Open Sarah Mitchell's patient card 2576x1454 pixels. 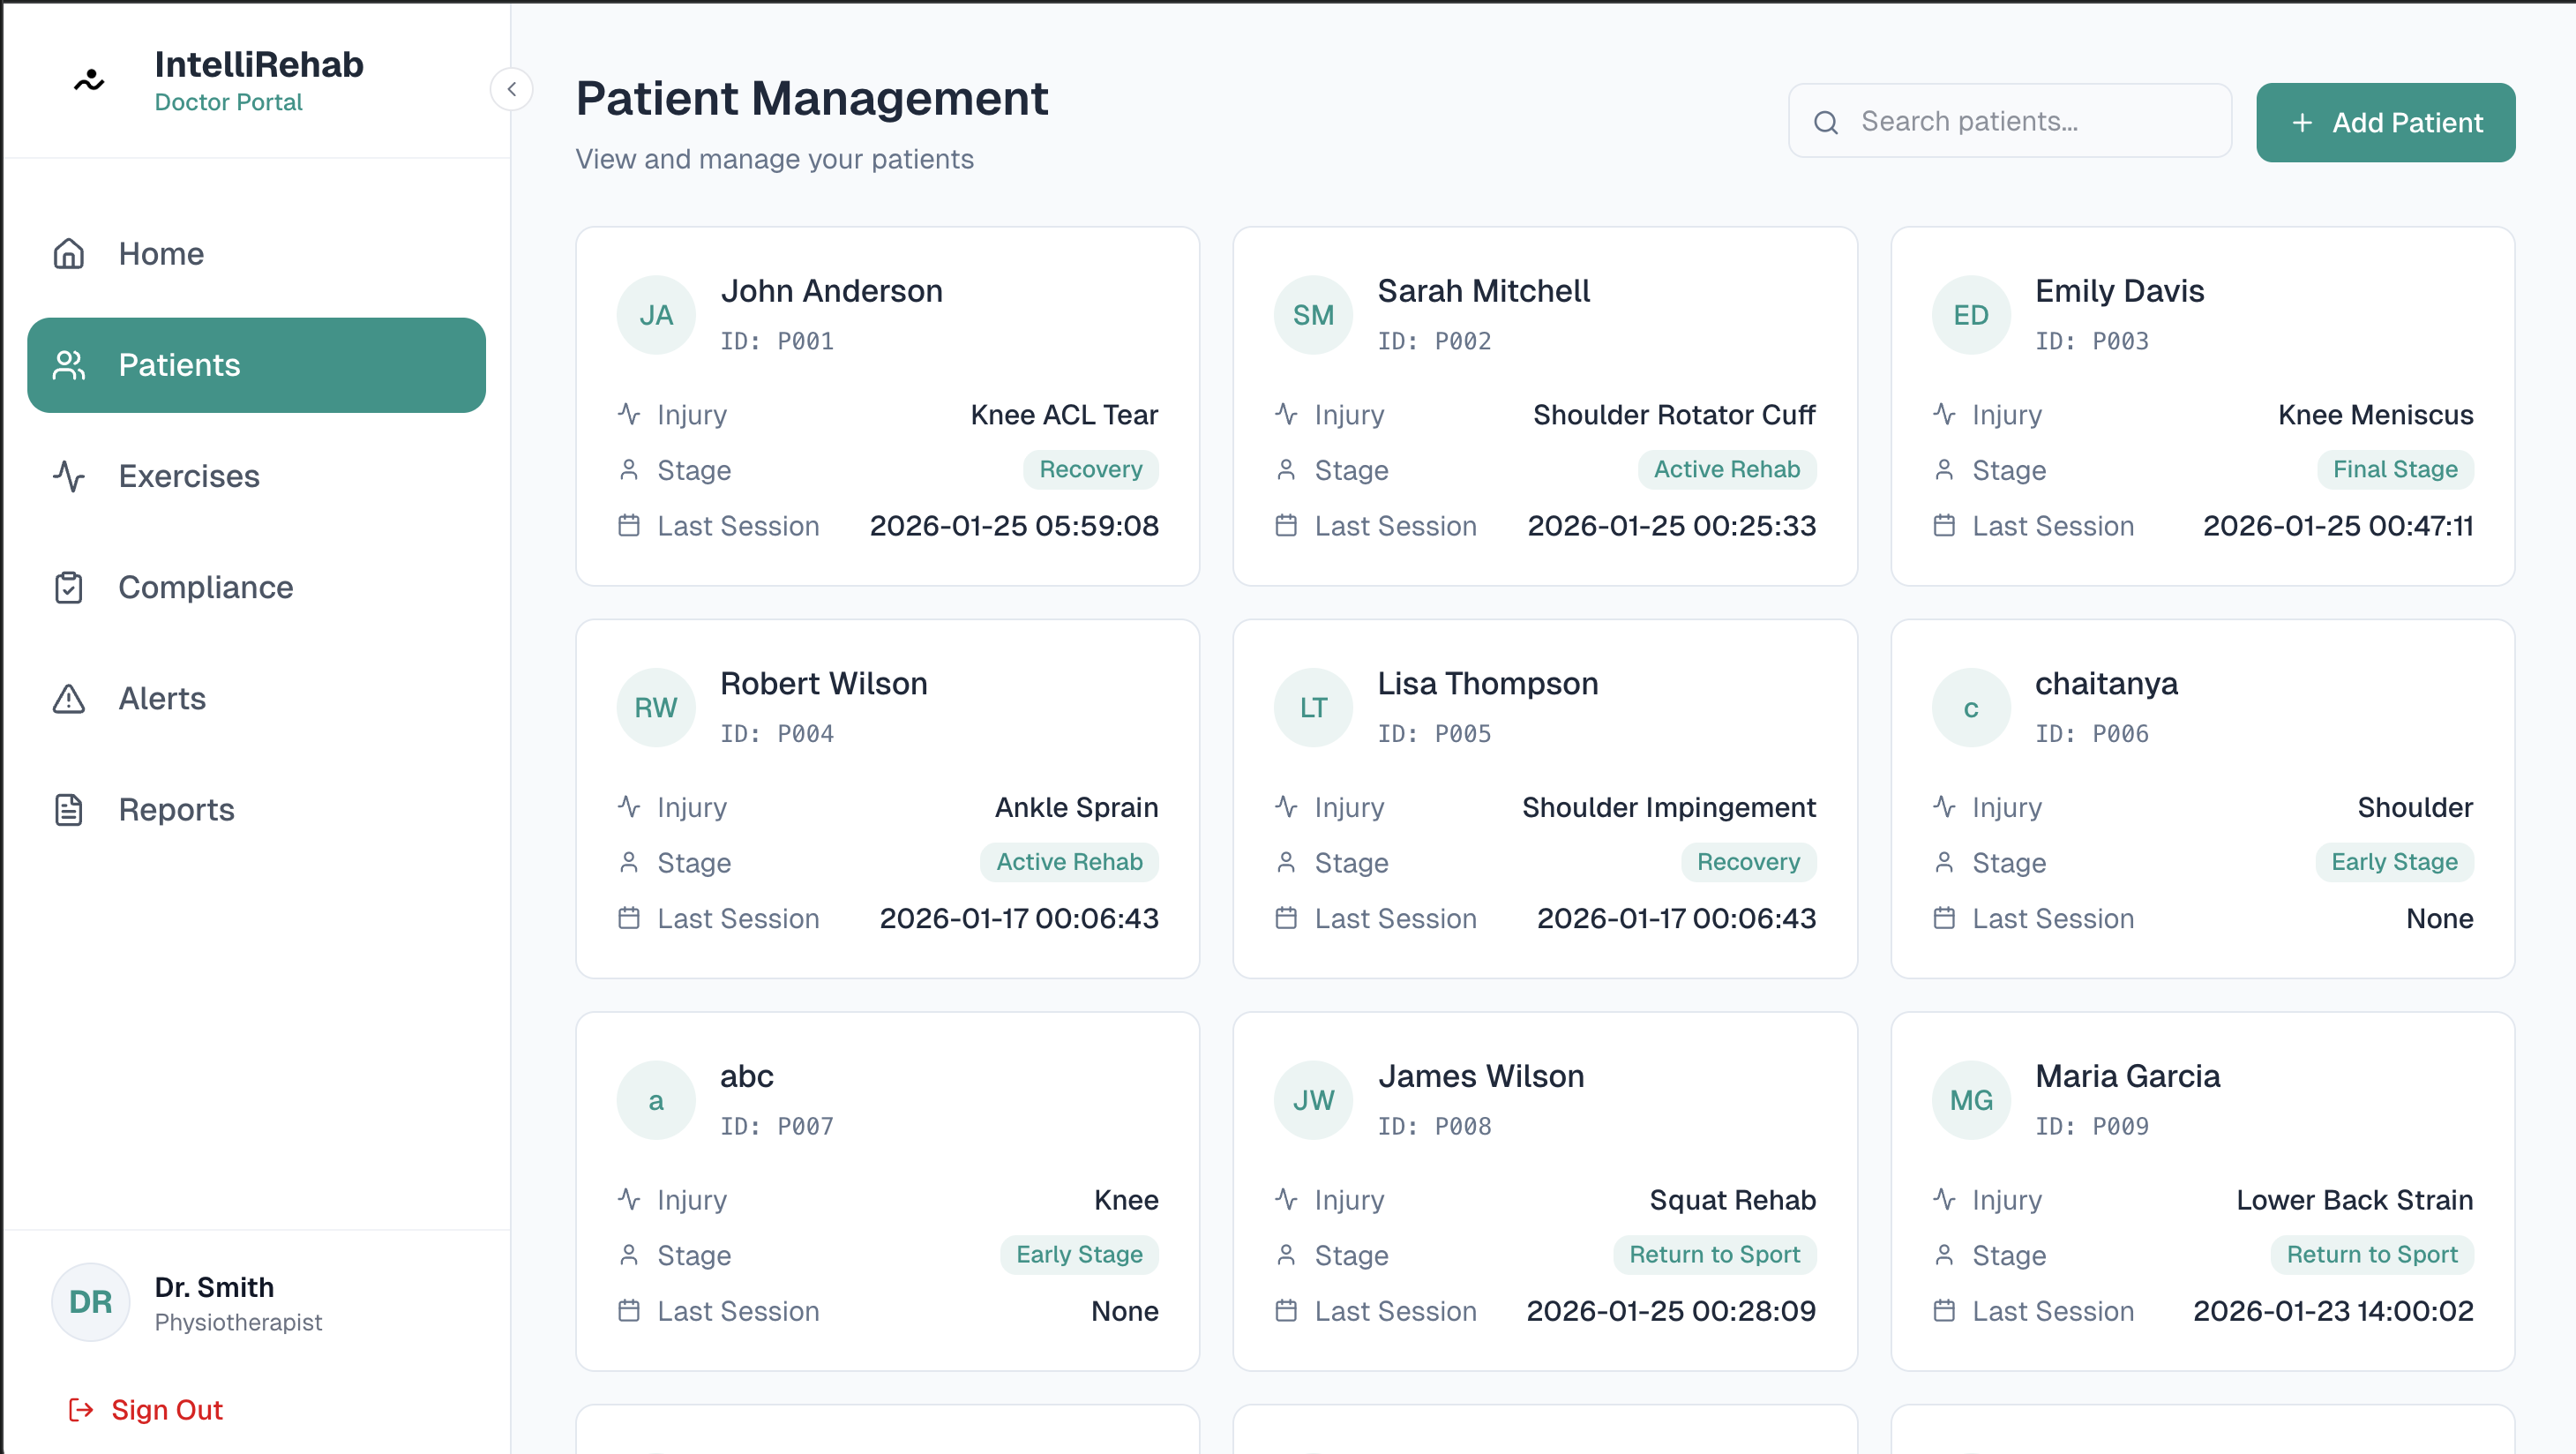1544,405
